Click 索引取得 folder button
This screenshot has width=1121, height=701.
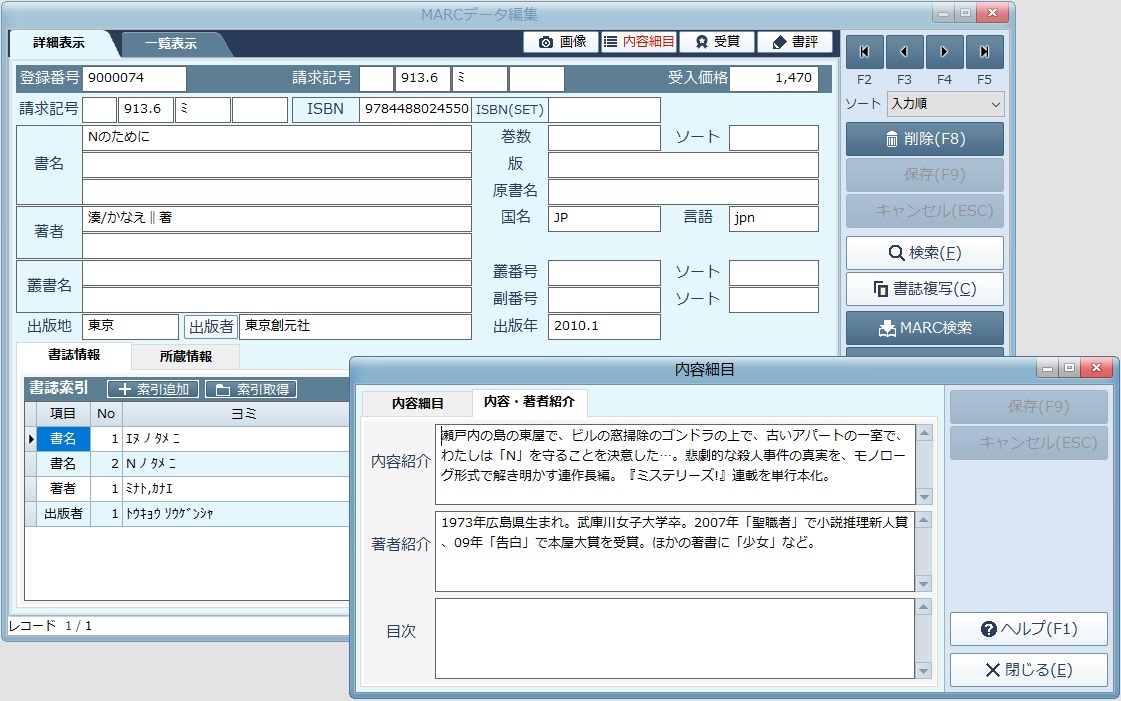tap(251, 389)
